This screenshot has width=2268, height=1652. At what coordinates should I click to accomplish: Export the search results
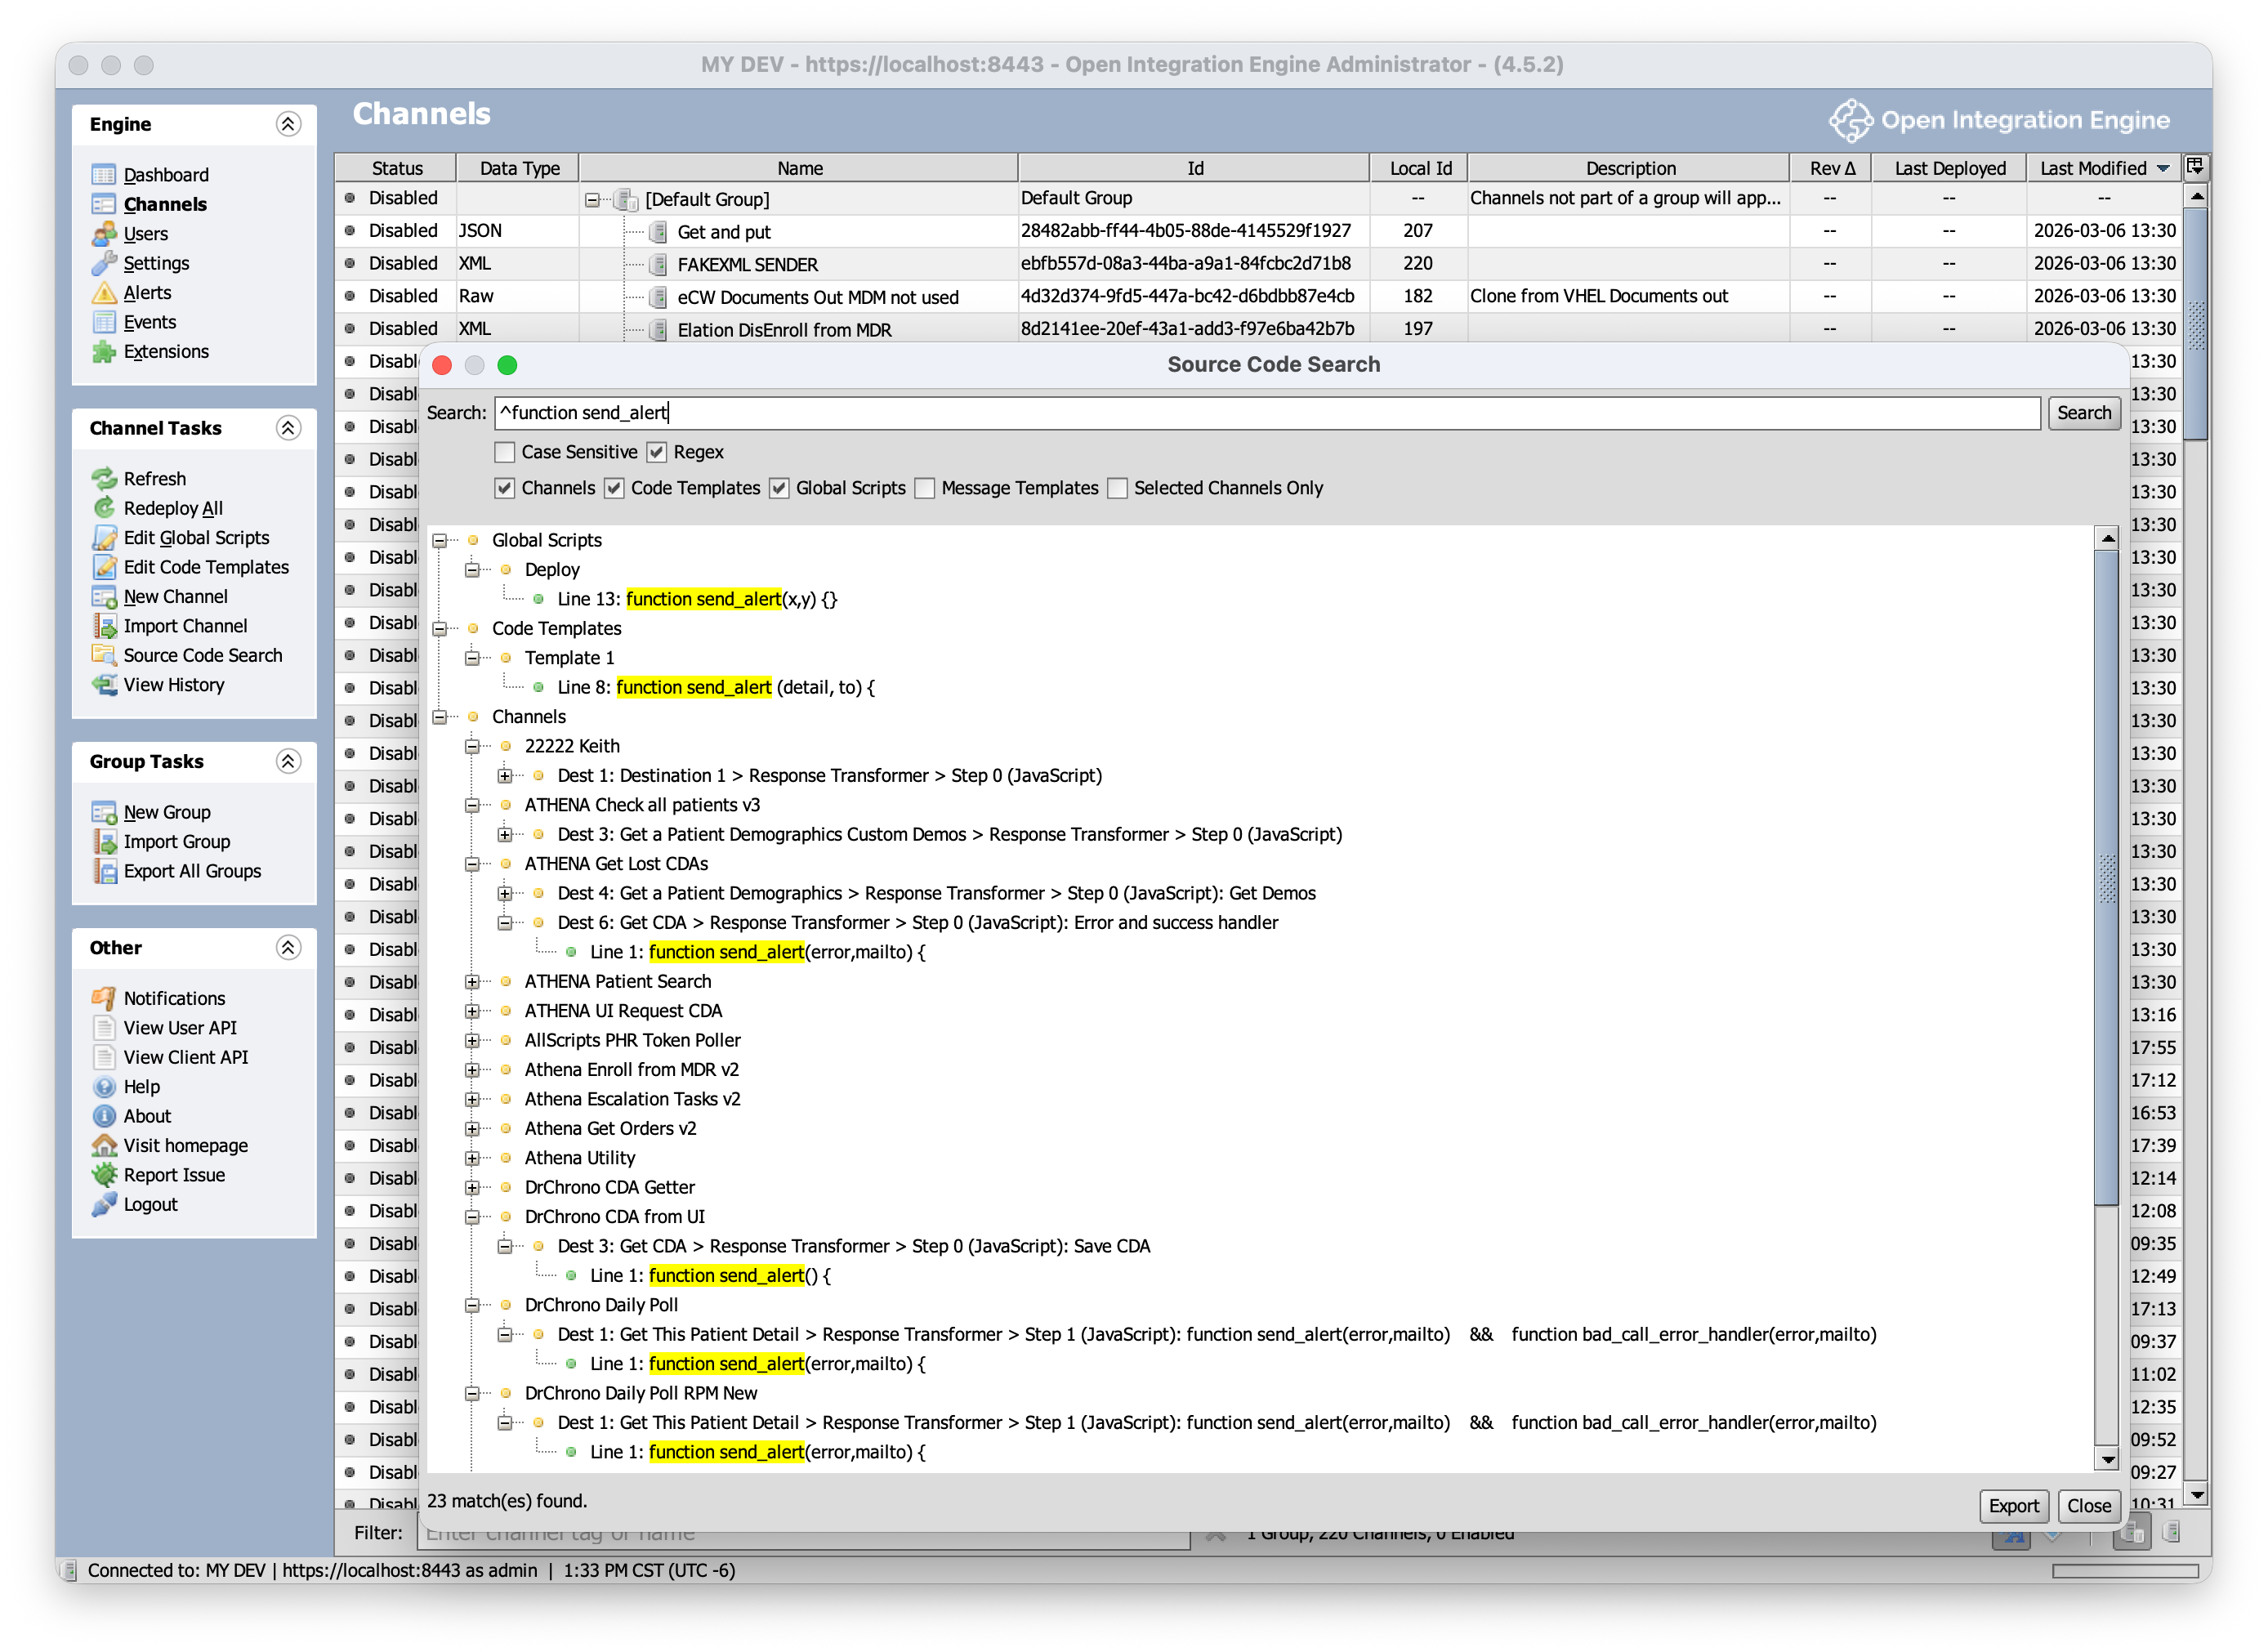[x=2013, y=1506]
